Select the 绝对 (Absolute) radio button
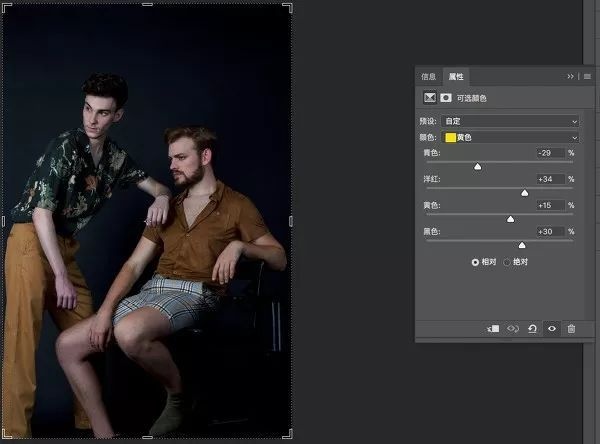Image resolution: width=600 pixels, height=444 pixels. click(507, 262)
